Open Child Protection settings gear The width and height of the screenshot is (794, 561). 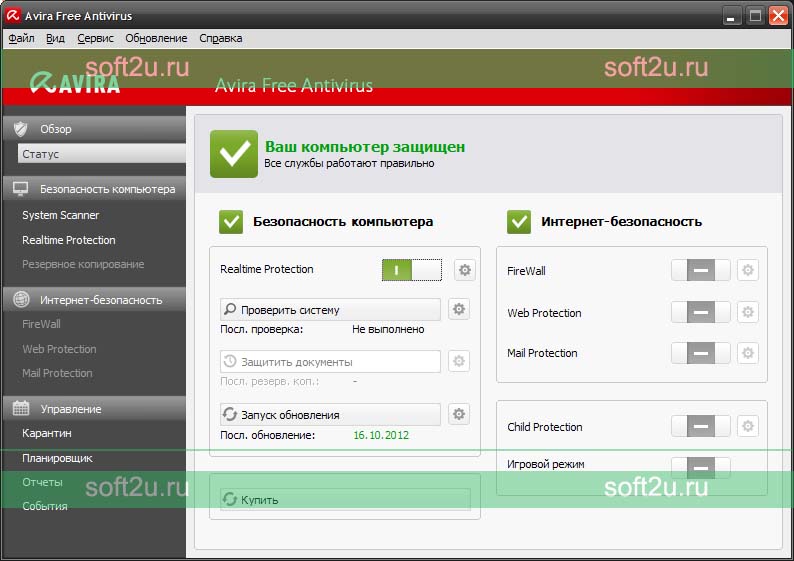pyautogui.click(x=747, y=426)
